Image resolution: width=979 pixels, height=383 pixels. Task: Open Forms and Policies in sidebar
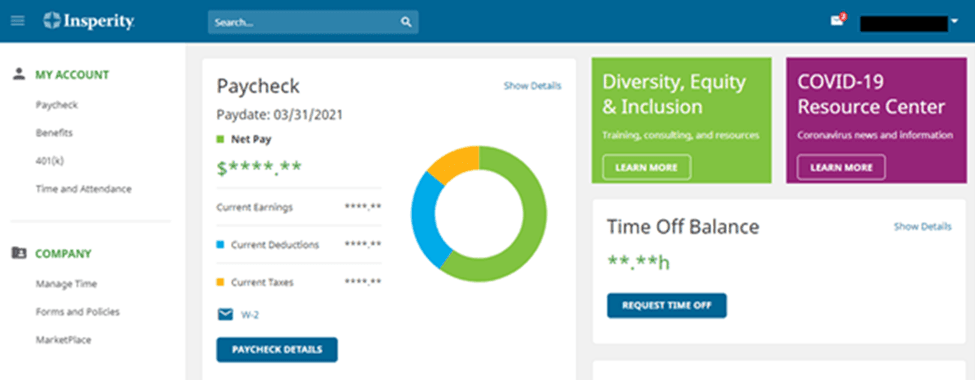coord(77,312)
